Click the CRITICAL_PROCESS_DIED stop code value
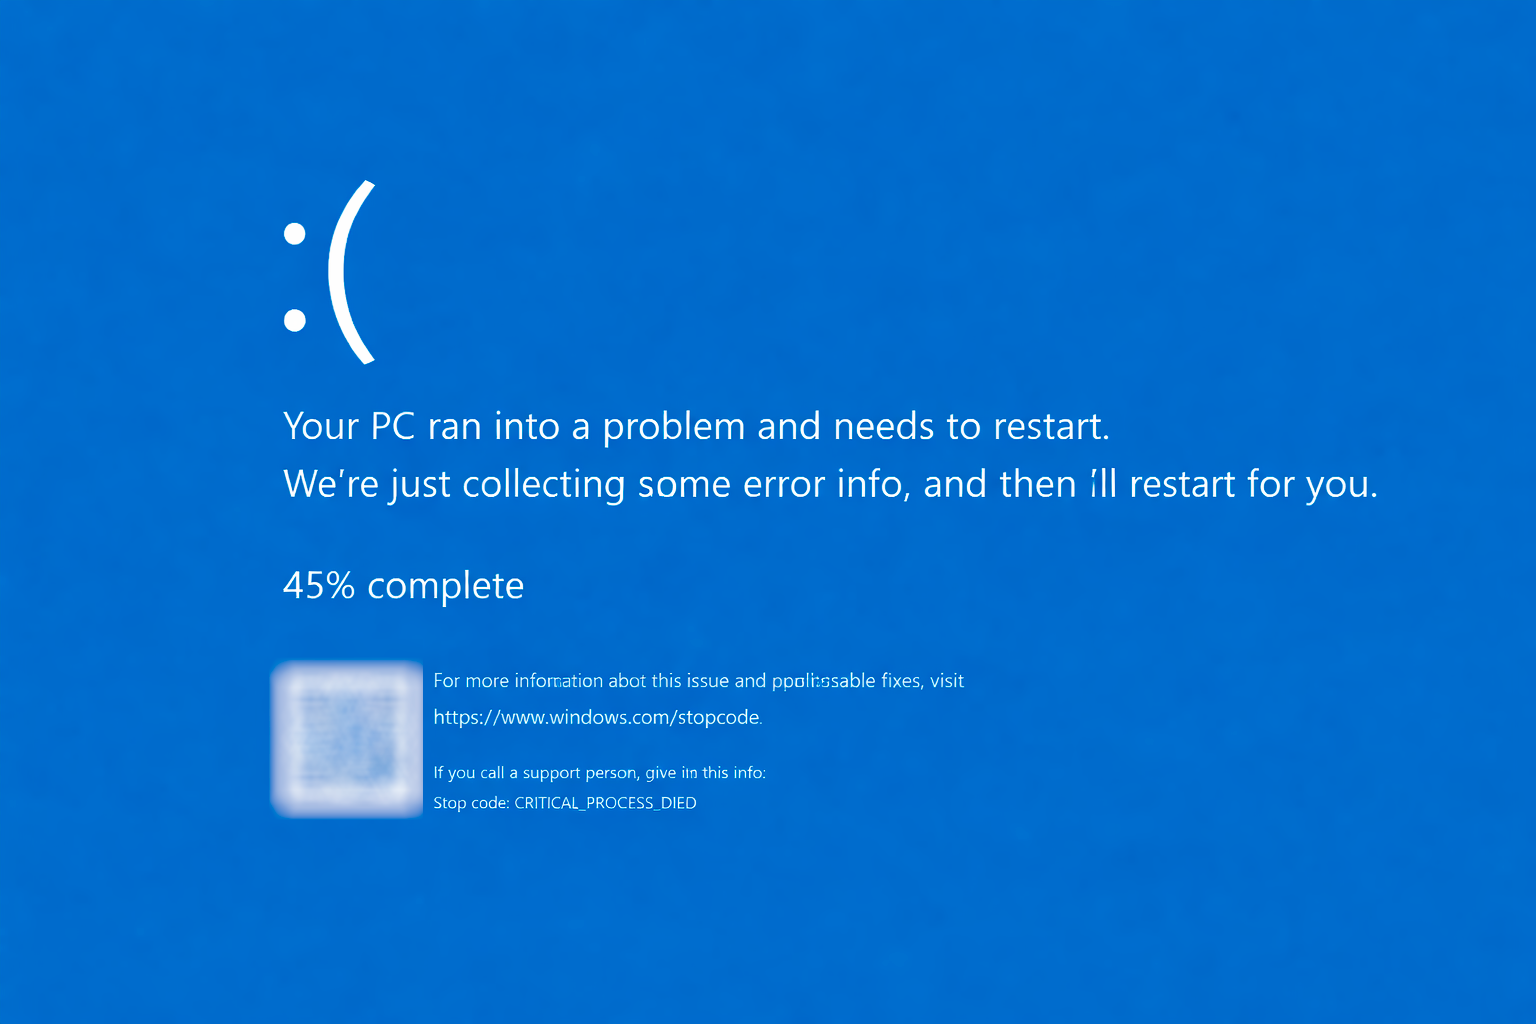 click(x=605, y=803)
